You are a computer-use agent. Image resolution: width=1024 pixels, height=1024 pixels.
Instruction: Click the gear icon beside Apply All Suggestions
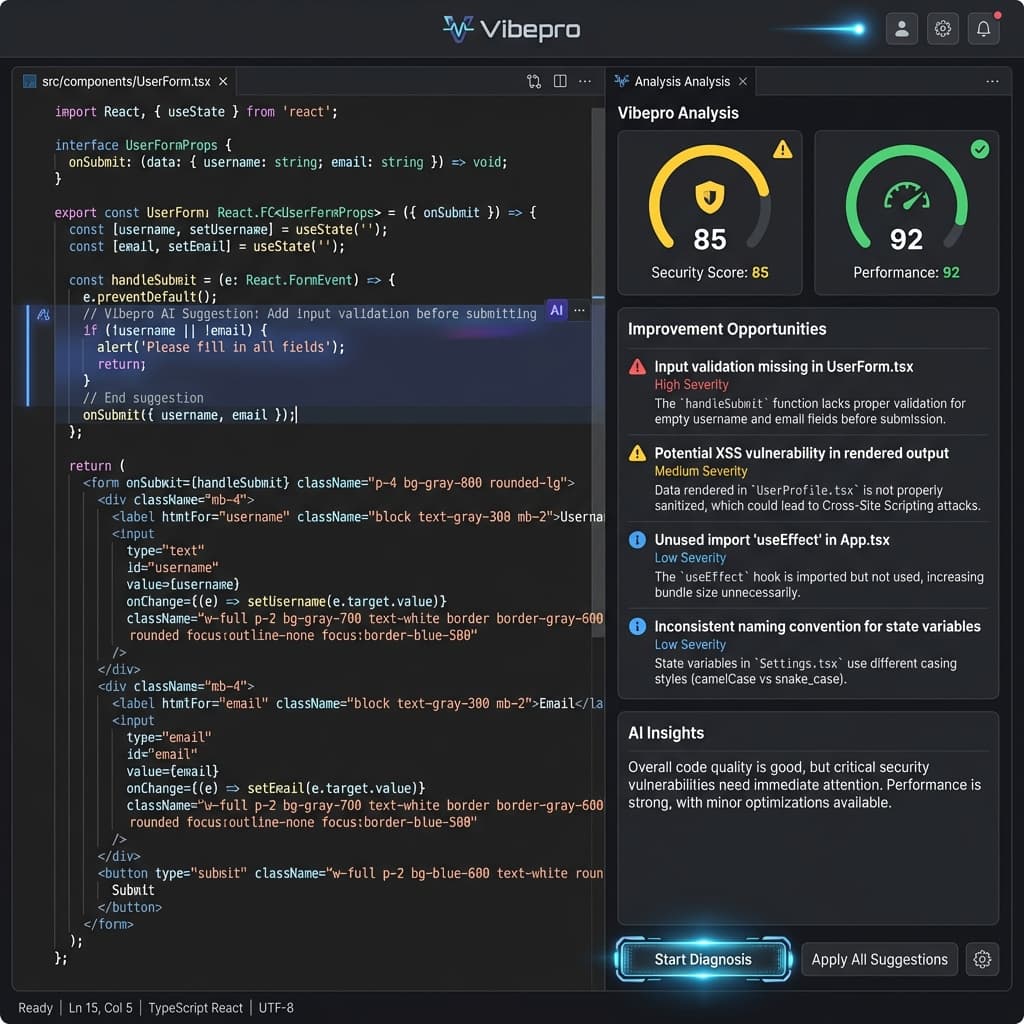983,959
